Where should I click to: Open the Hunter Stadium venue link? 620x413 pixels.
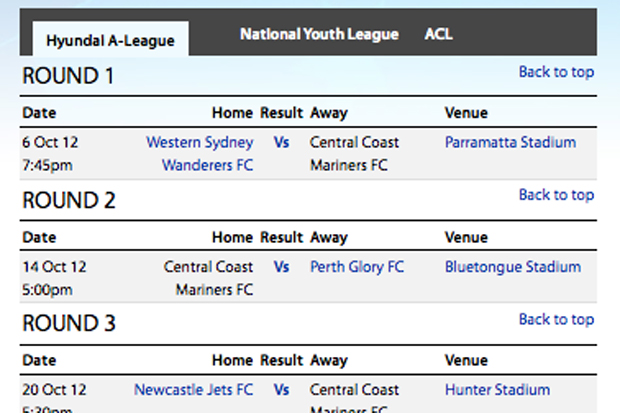pos(497,390)
